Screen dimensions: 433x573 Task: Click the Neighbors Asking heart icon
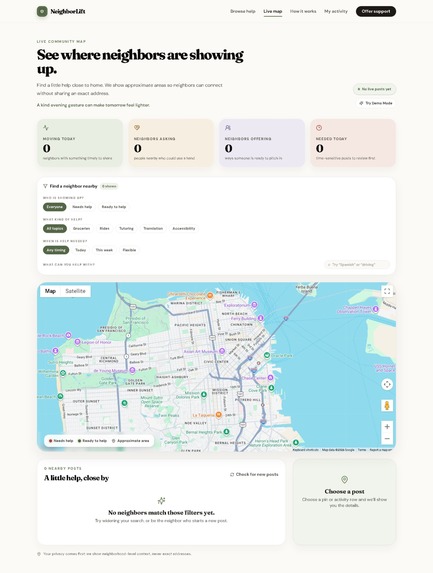pyautogui.click(x=137, y=128)
